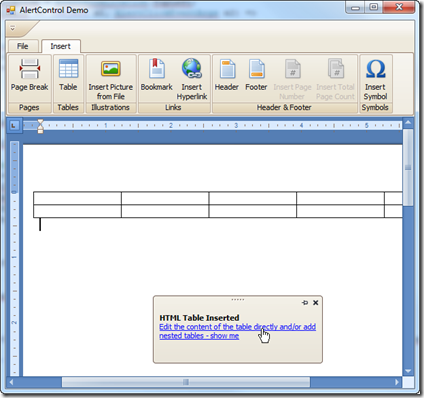Open the quick access toolbar dropdown
The height and width of the screenshot is (398, 424).
click(x=13, y=28)
